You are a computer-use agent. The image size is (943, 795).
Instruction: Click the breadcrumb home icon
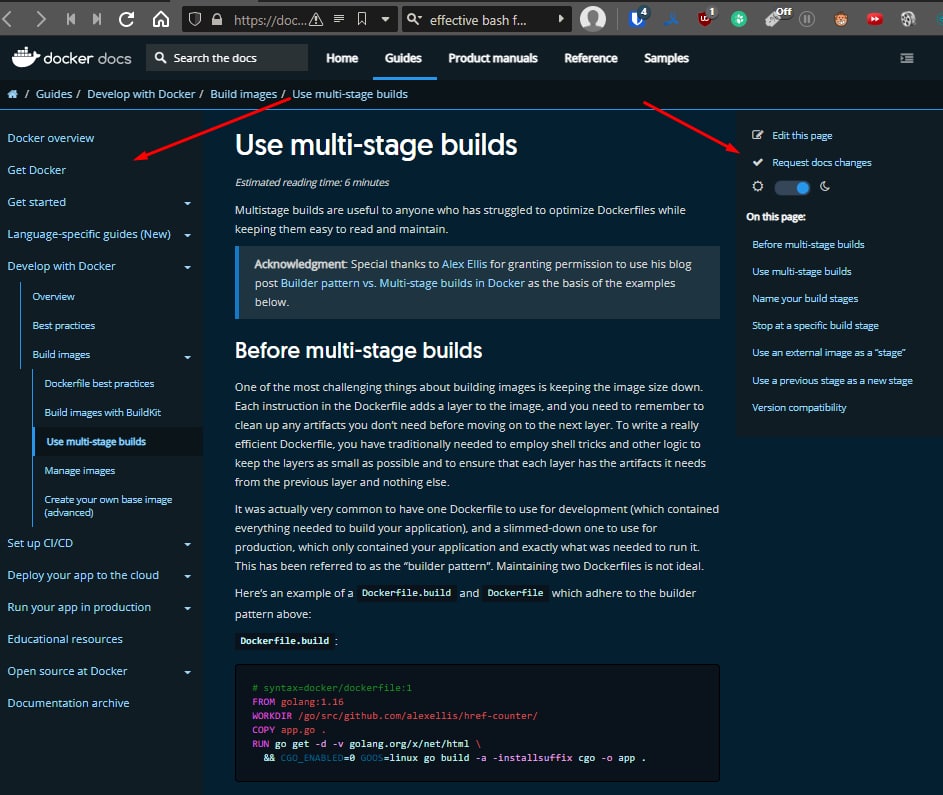12,94
